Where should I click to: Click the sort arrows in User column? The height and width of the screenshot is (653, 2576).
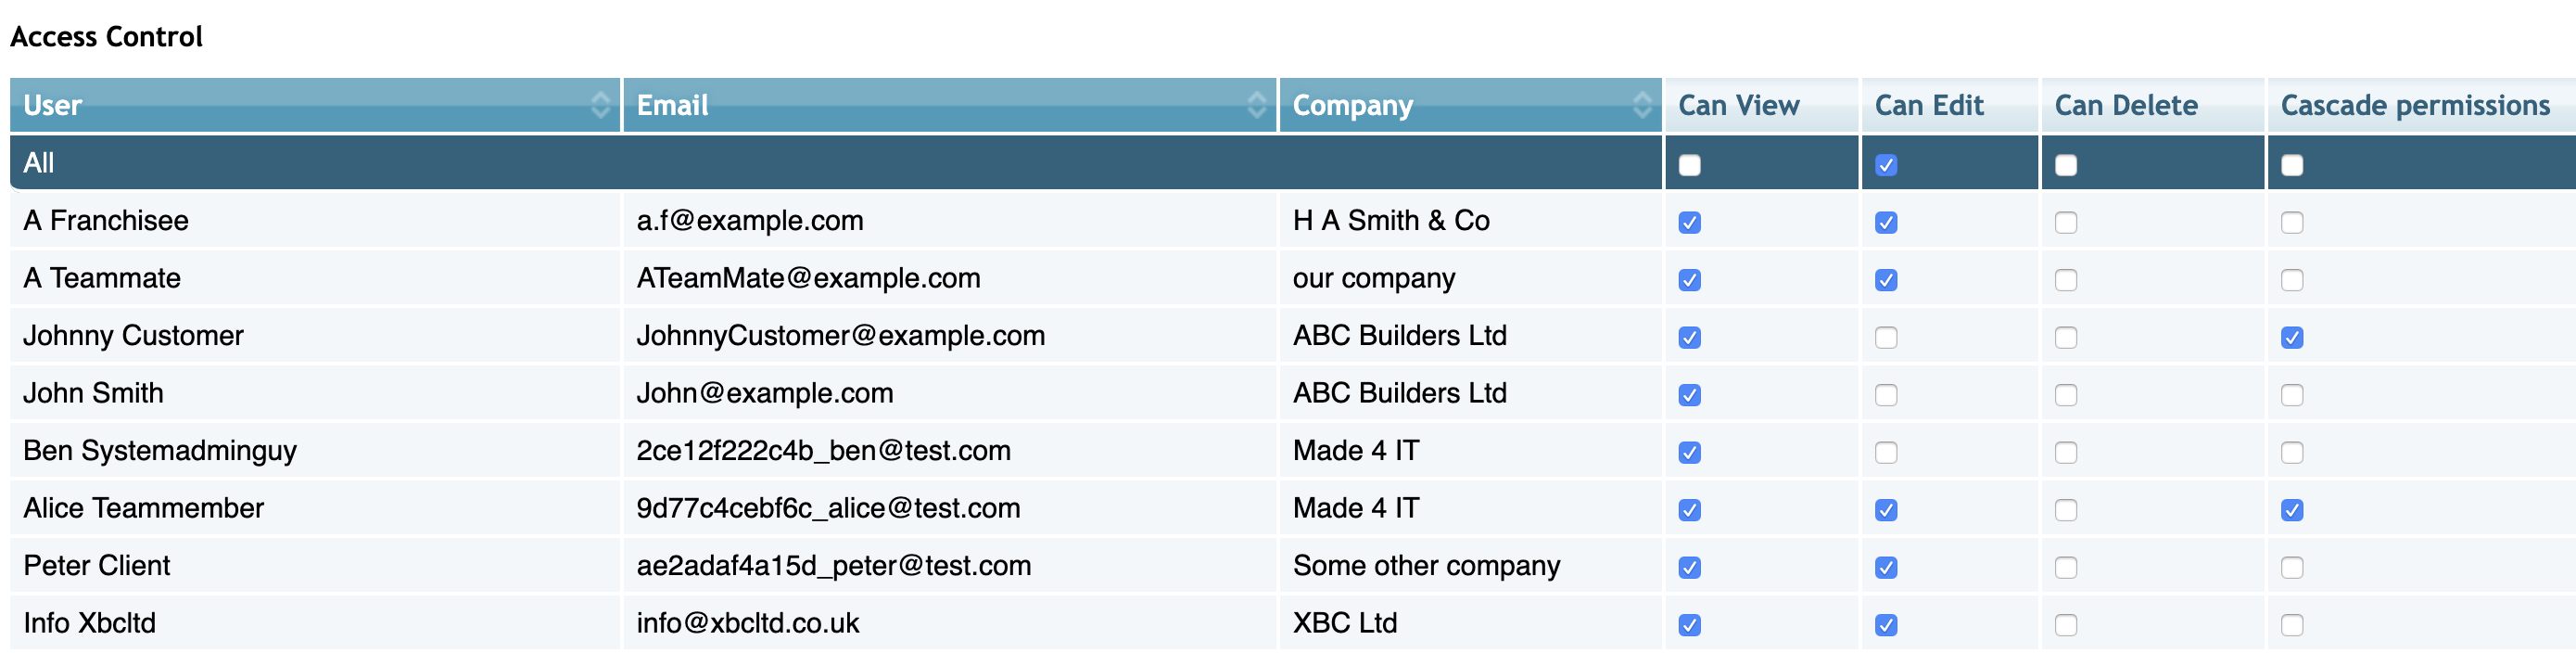point(600,105)
